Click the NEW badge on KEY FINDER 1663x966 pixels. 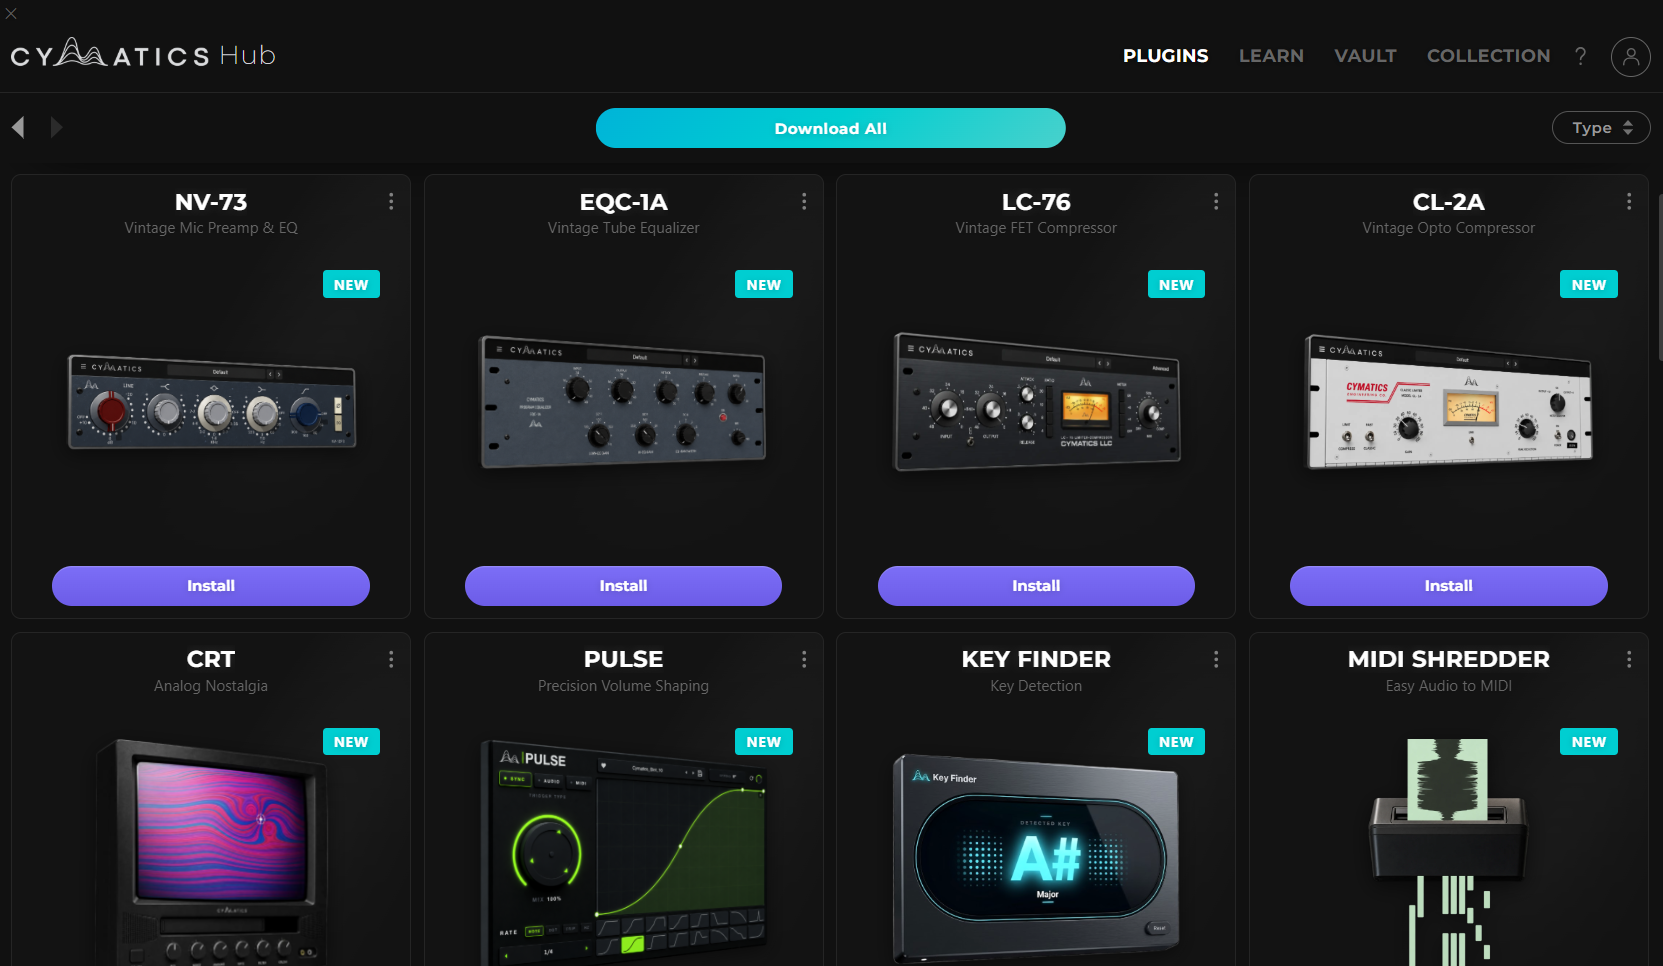(1176, 742)
